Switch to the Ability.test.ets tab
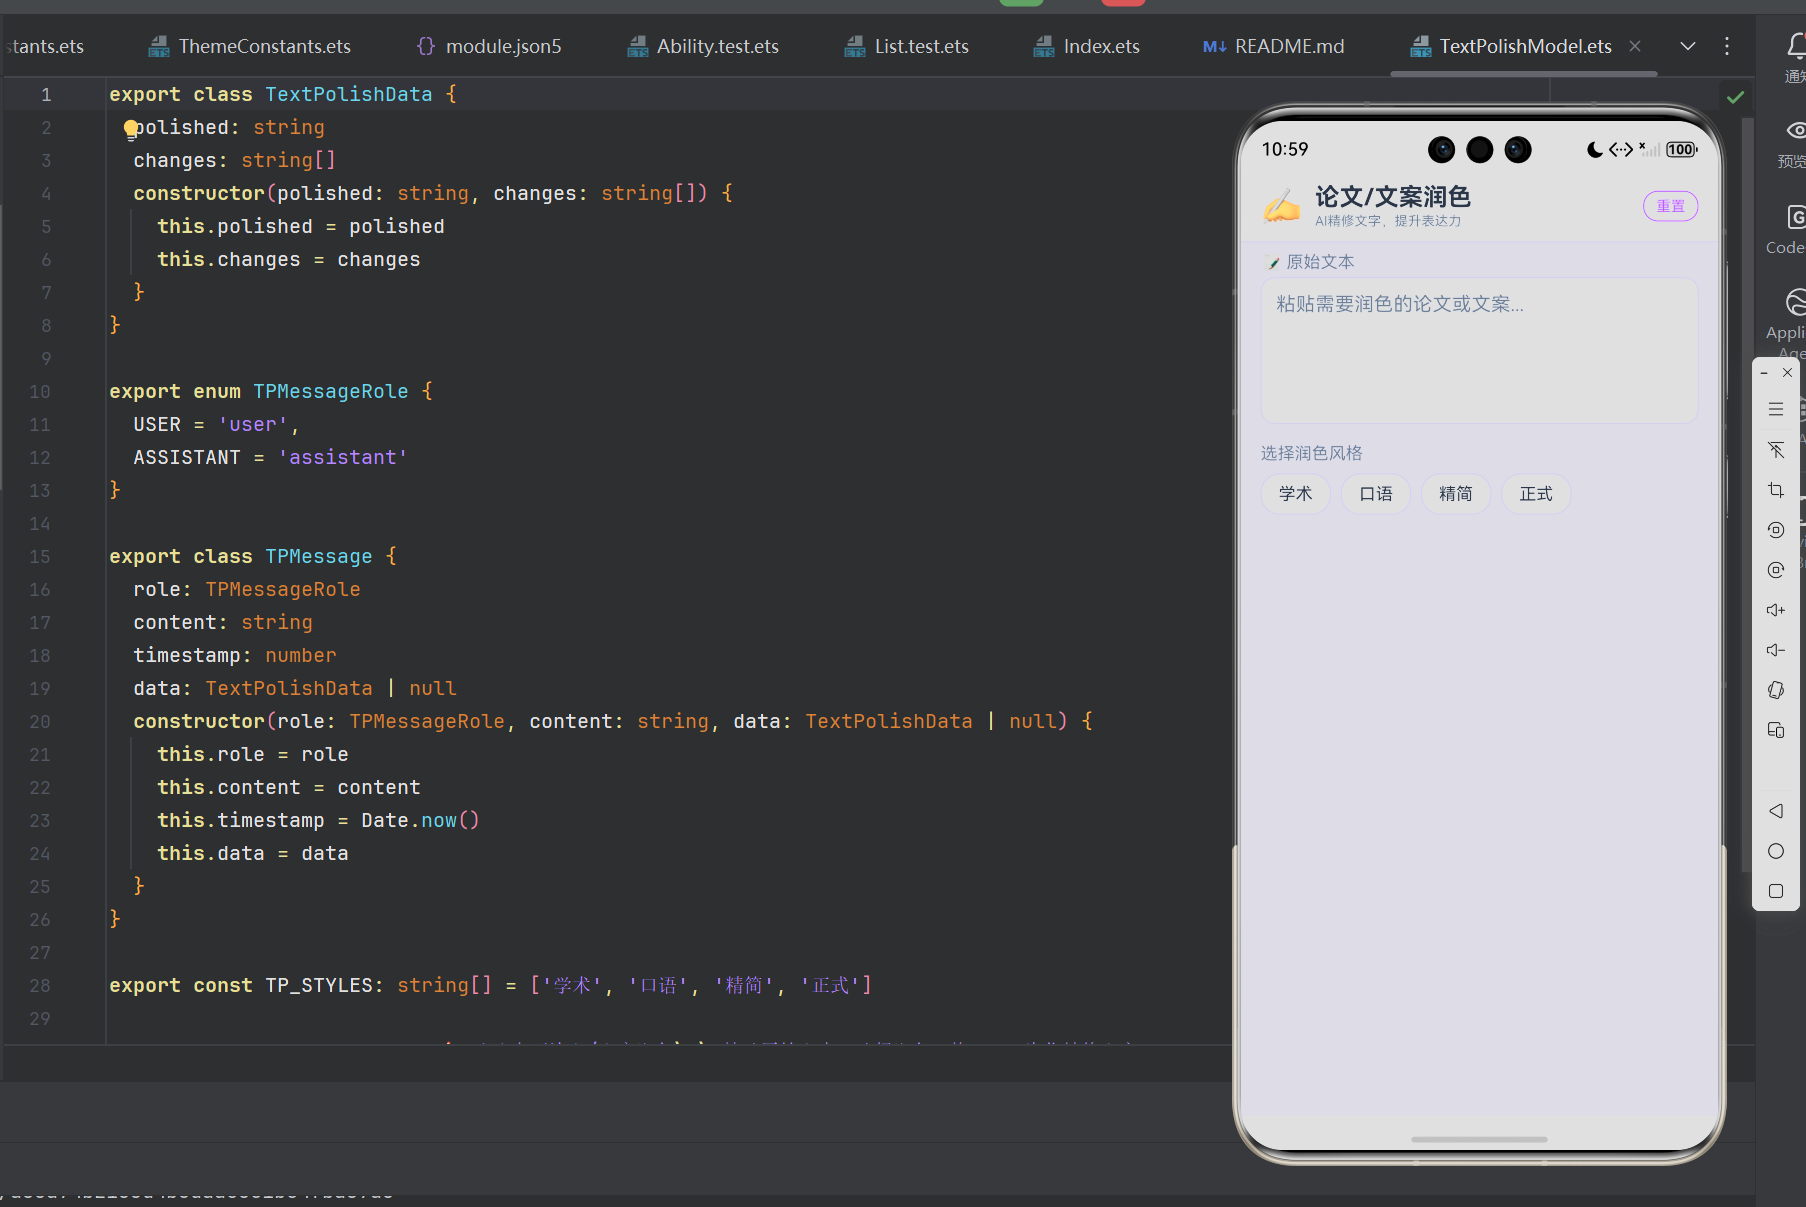 pyautogui.click(x=703, y=46)
